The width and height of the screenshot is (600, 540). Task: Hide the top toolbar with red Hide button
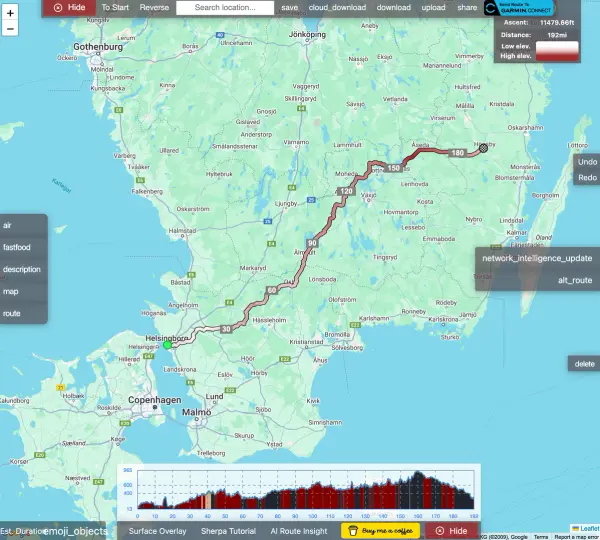[x=69, y=7]
